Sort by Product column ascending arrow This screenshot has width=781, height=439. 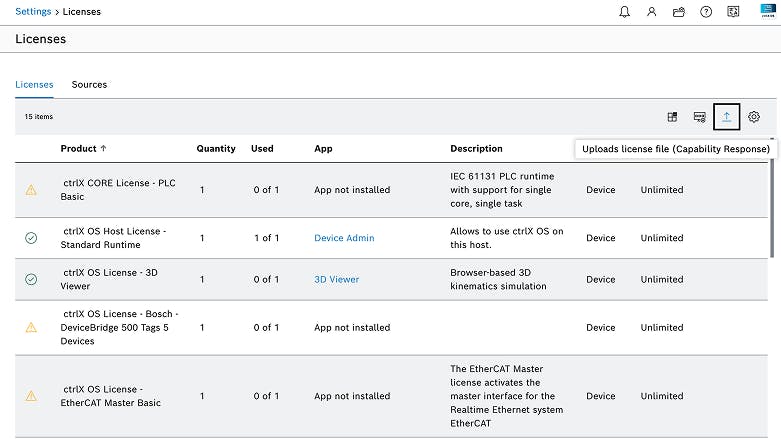point(104,148)
